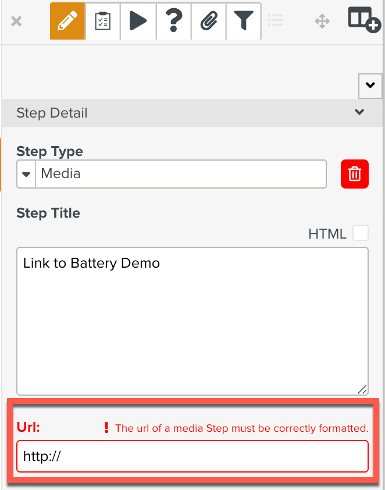Click the HTML label text

click(327, 234)
